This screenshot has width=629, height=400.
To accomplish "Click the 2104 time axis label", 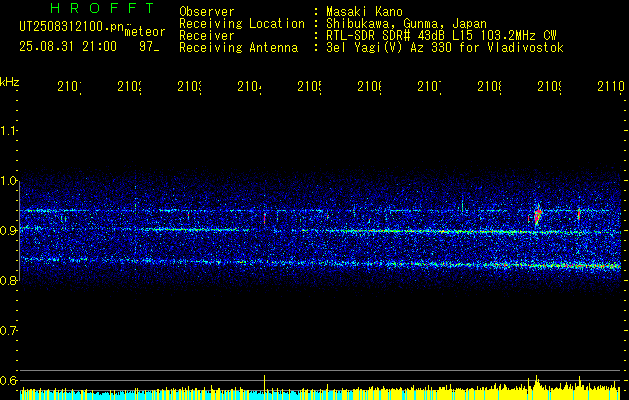I will coord(249,86).
